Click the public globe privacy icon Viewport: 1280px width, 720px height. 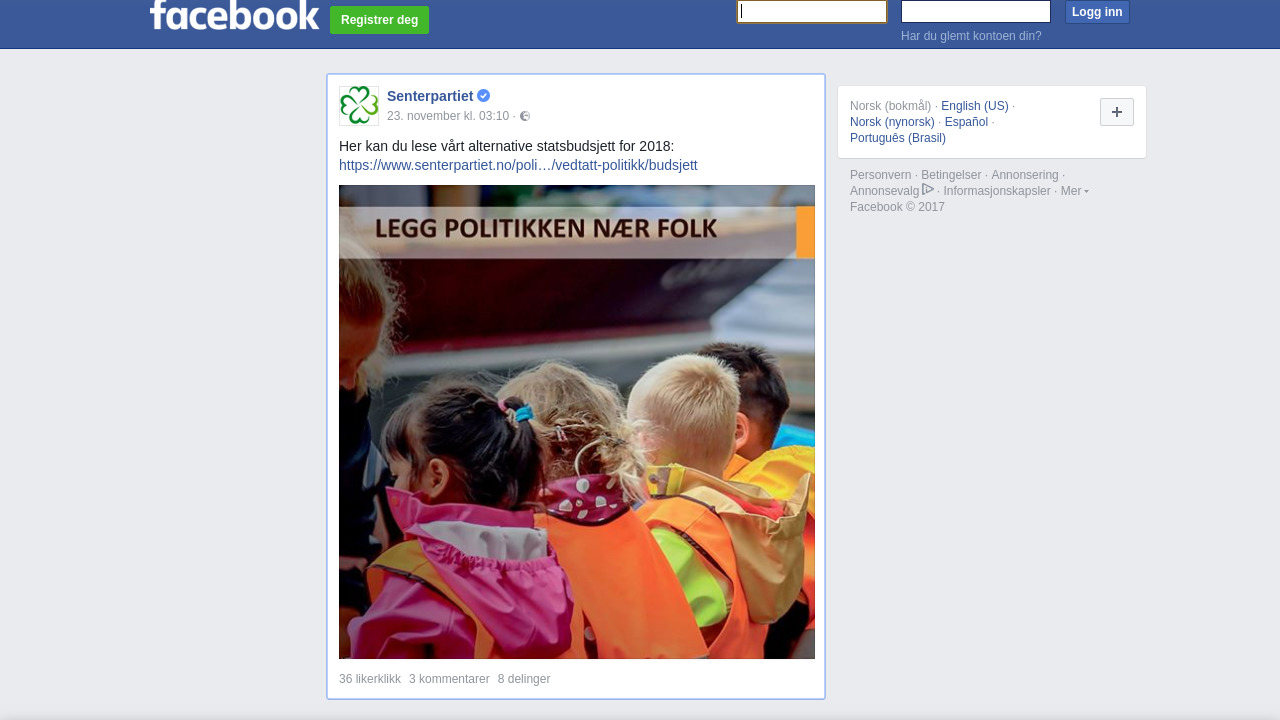coord(525,117)
